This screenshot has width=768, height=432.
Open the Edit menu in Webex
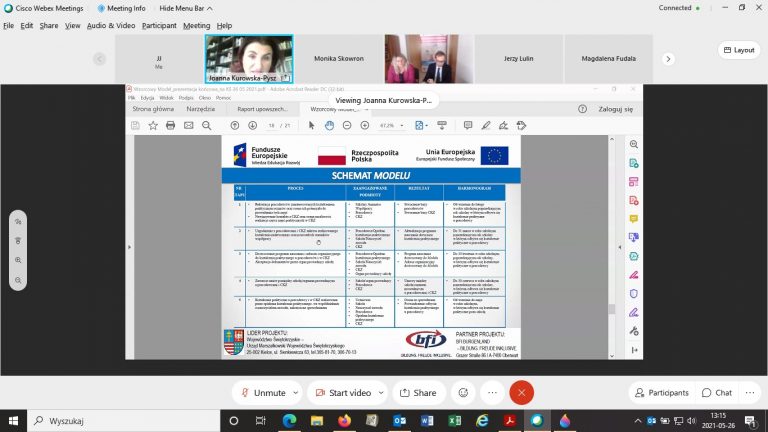(x=26, y=25)
